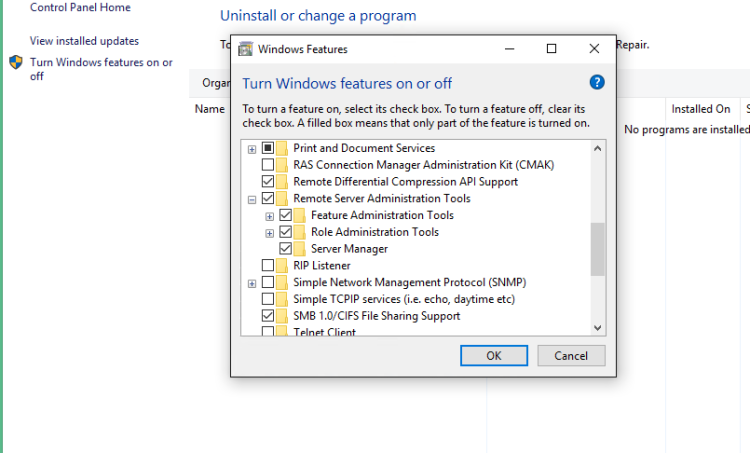
Task: Click the Server Manager folder icon
Action: (300, 249)
